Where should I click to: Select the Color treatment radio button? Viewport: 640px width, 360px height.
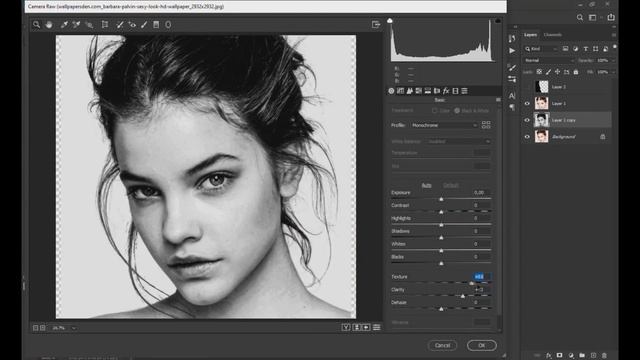435,111
